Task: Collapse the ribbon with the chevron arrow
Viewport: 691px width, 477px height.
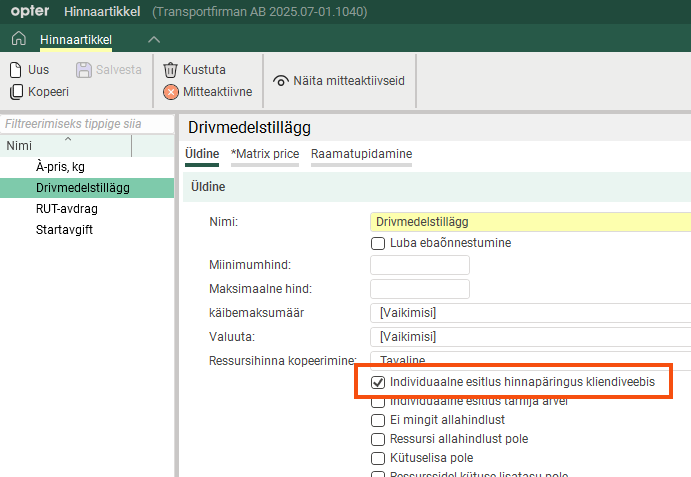Action: coord(153,39)
